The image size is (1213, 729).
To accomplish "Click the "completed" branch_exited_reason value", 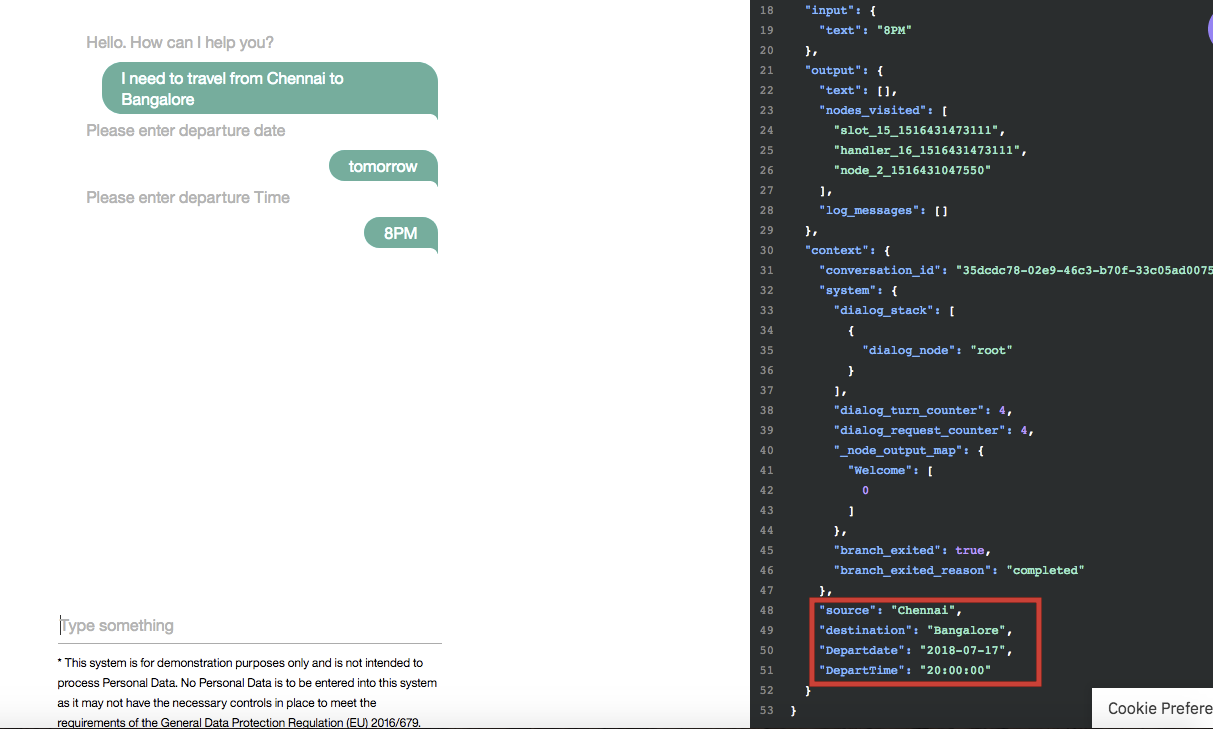I will click(1046, 570).
